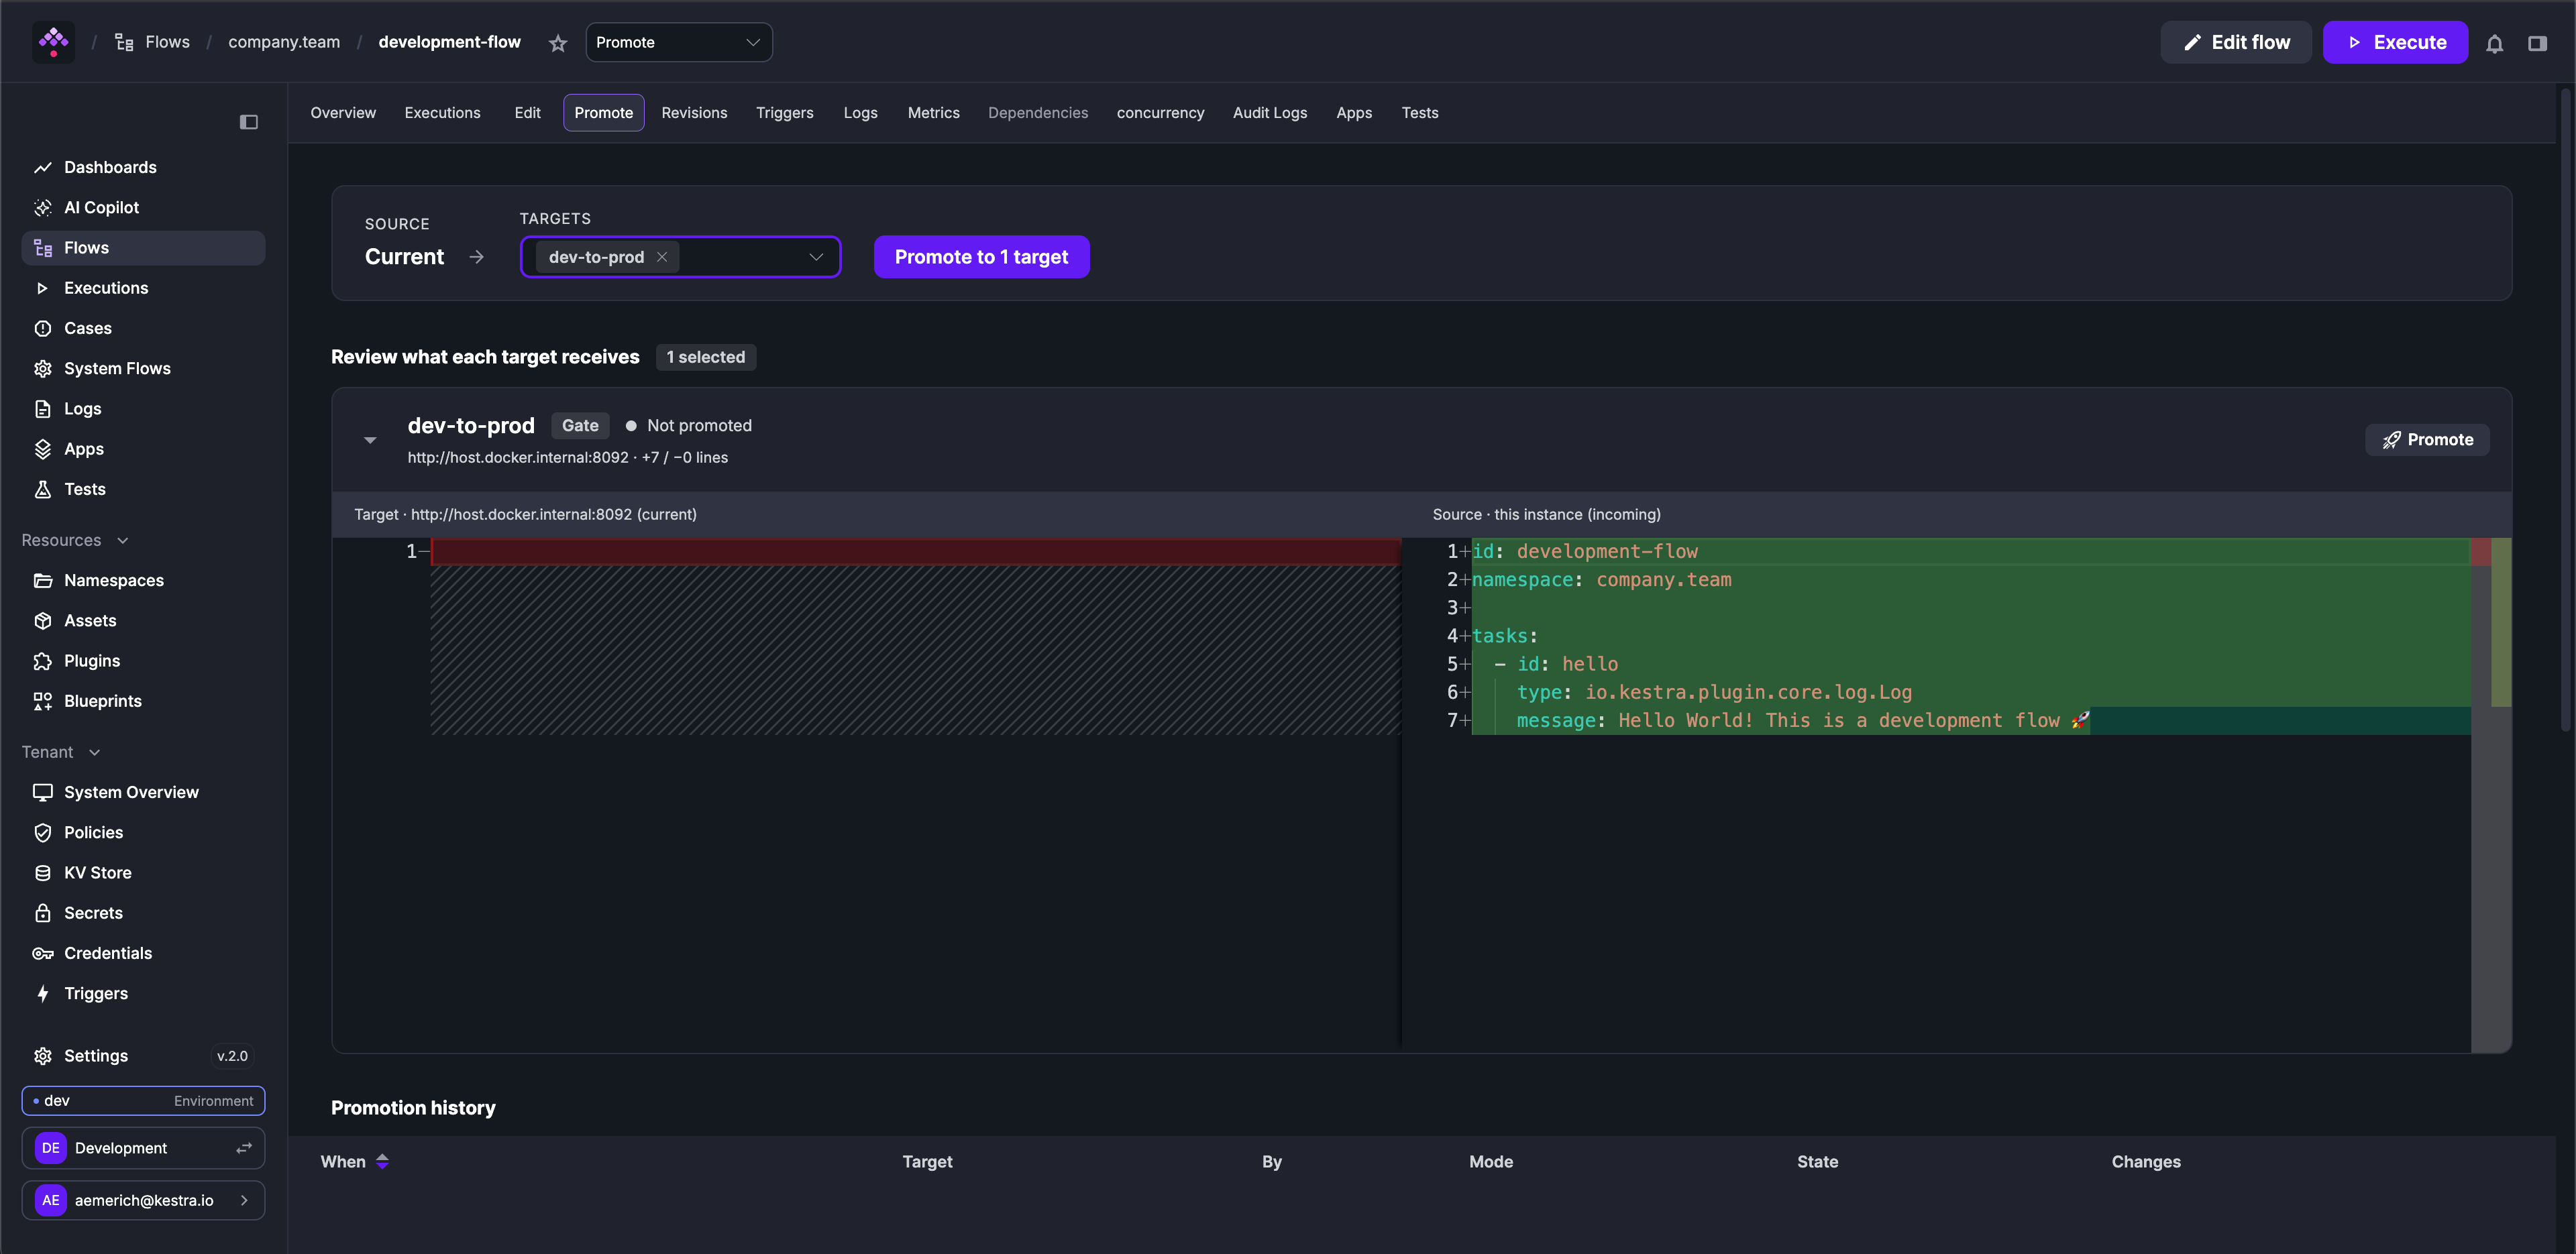This screenshot has height=1254, width=2576.
Task: Collapse the left sidebar
Action: click(x=249, y=122)
